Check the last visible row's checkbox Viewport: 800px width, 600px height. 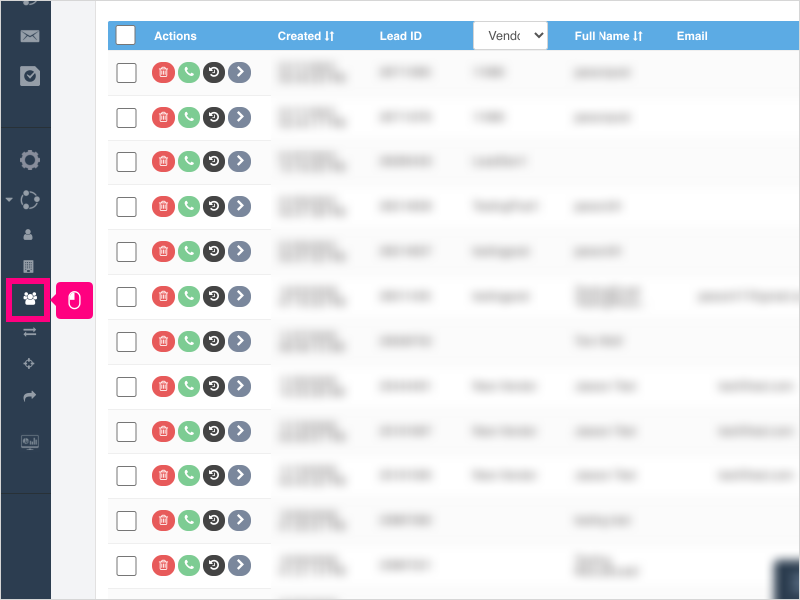click(x=126, y=566)
